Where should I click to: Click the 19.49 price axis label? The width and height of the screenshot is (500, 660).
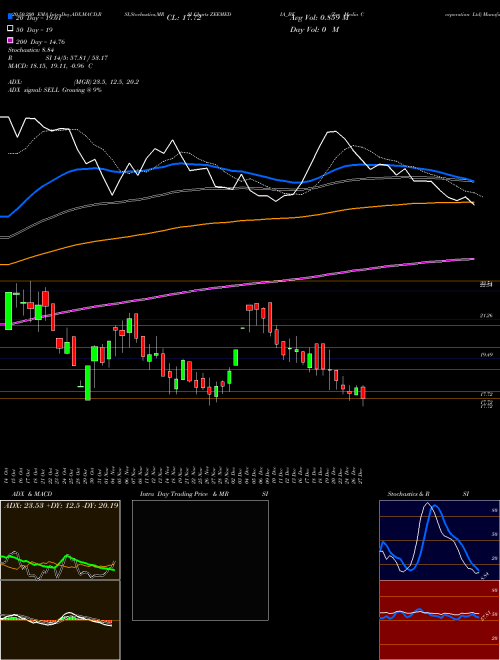point(486,355)
